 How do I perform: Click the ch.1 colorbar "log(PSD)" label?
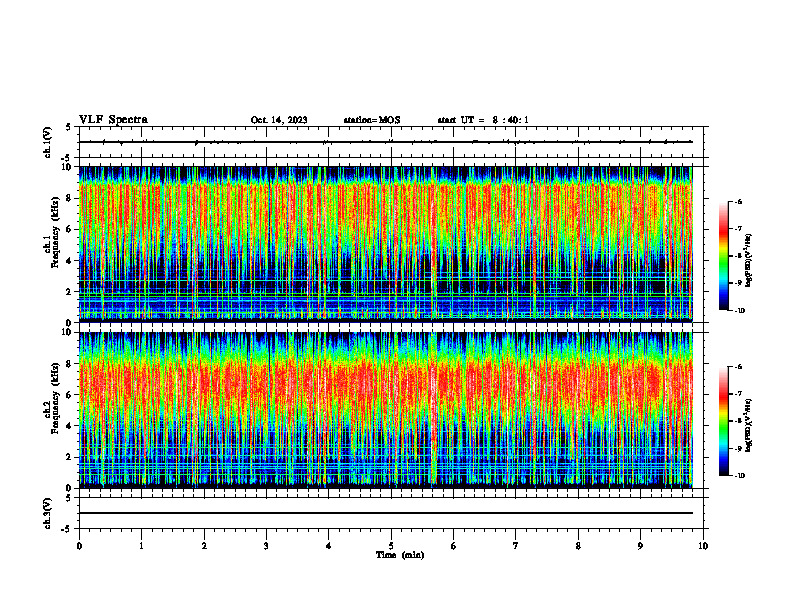coord(749,261)
